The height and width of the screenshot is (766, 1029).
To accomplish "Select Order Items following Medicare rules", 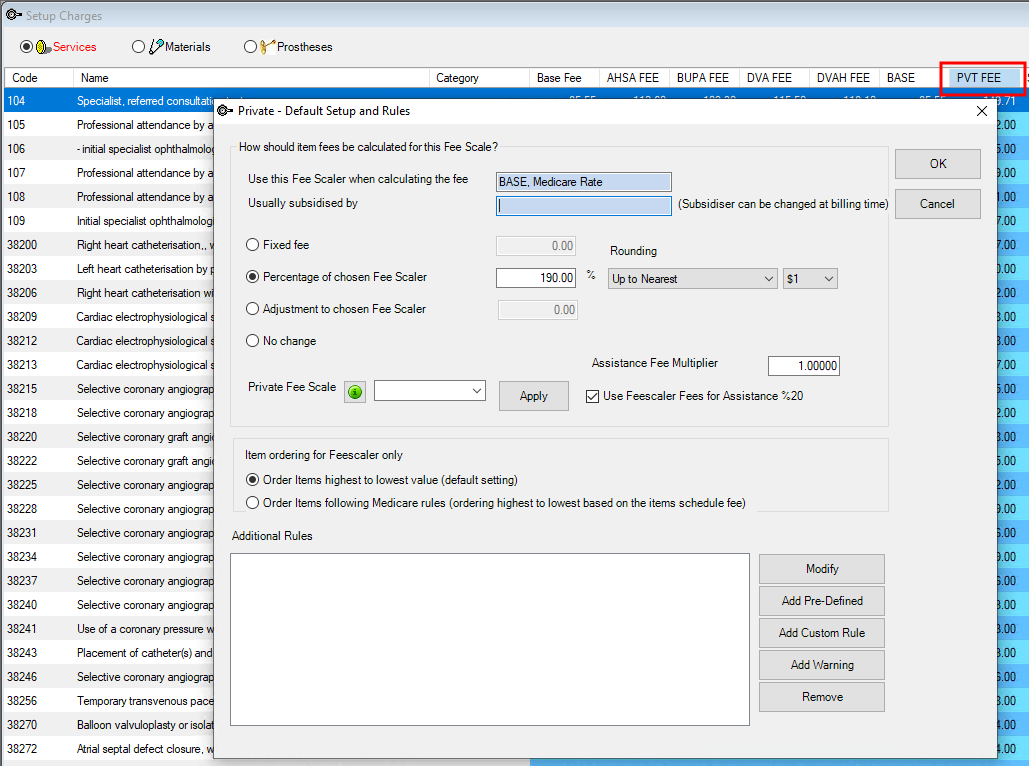I will pyautogui.click(x=252, y=503).
